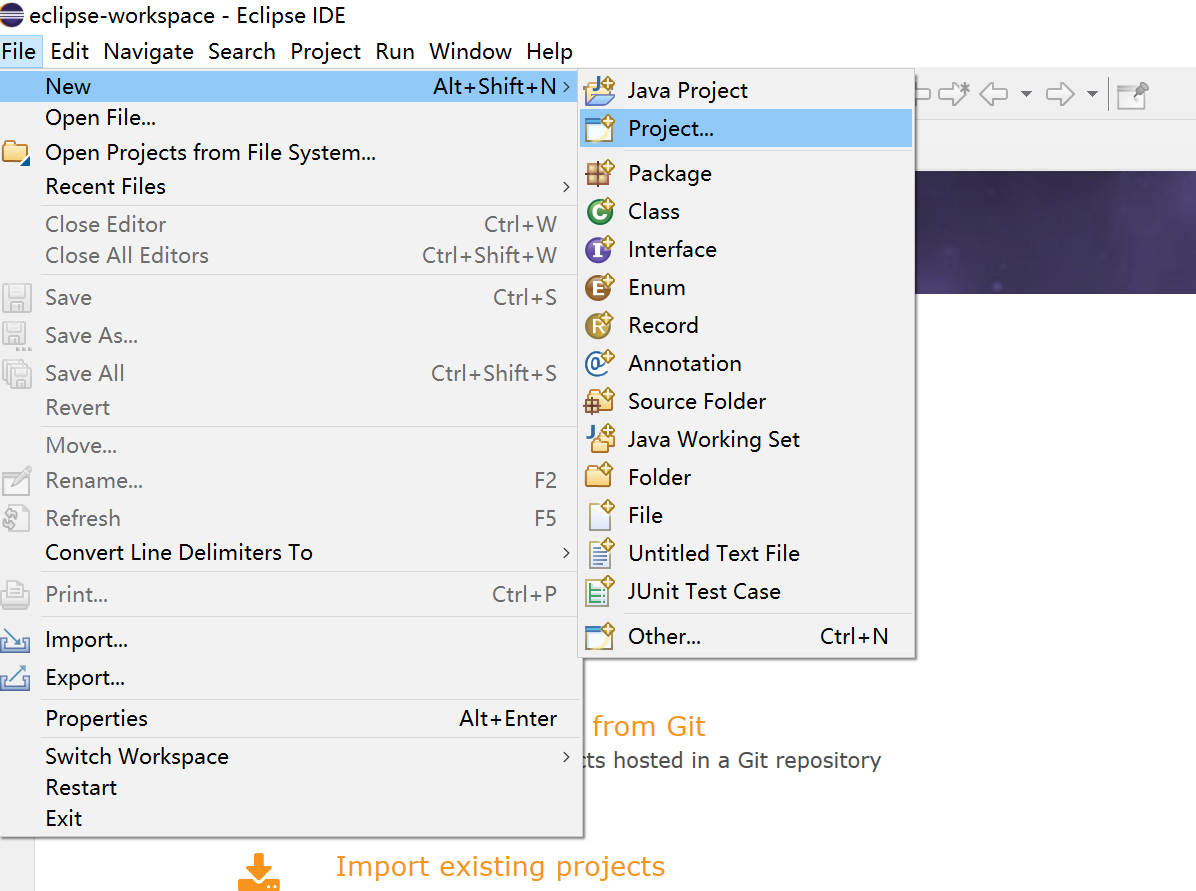Open the Navigate menu
Image resolution: width=1196 pixels, height=891 pixels.
coord(149,51)
